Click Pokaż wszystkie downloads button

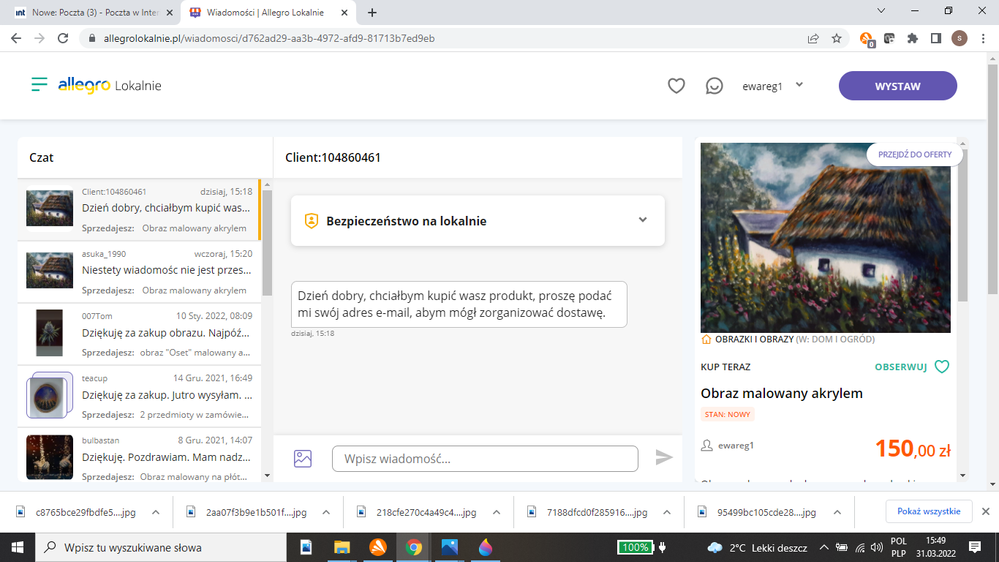point(927,511)
